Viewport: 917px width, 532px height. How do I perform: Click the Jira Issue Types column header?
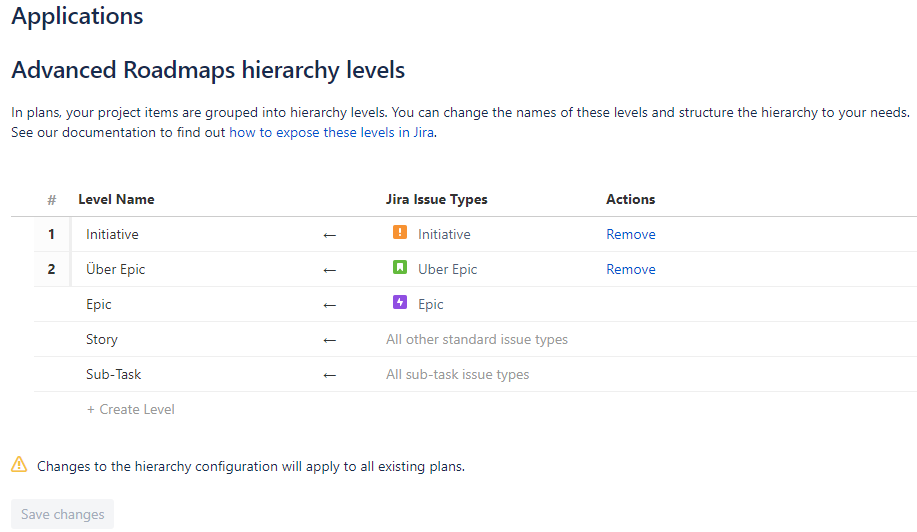[x=436, y=199]
